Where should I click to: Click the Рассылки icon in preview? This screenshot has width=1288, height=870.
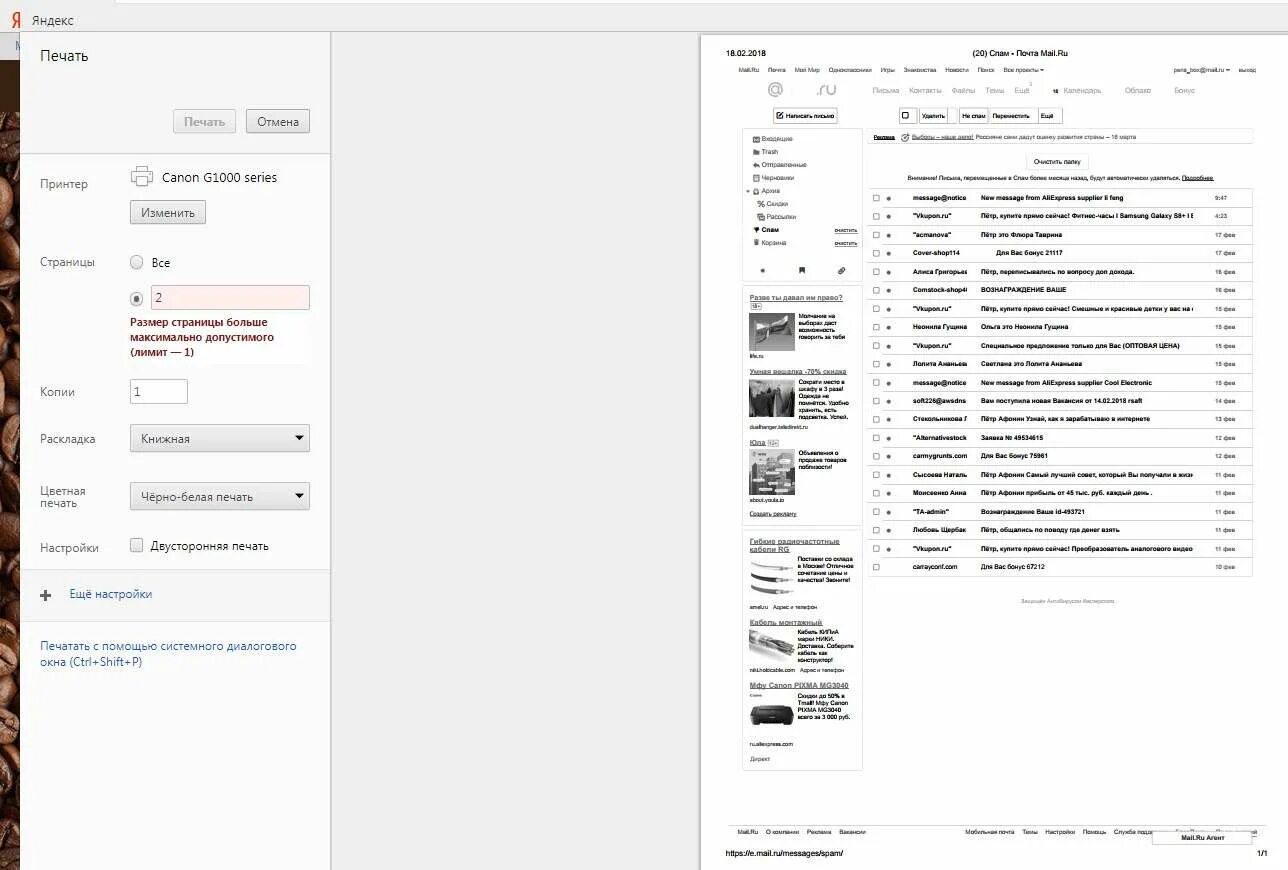[761, 216]
